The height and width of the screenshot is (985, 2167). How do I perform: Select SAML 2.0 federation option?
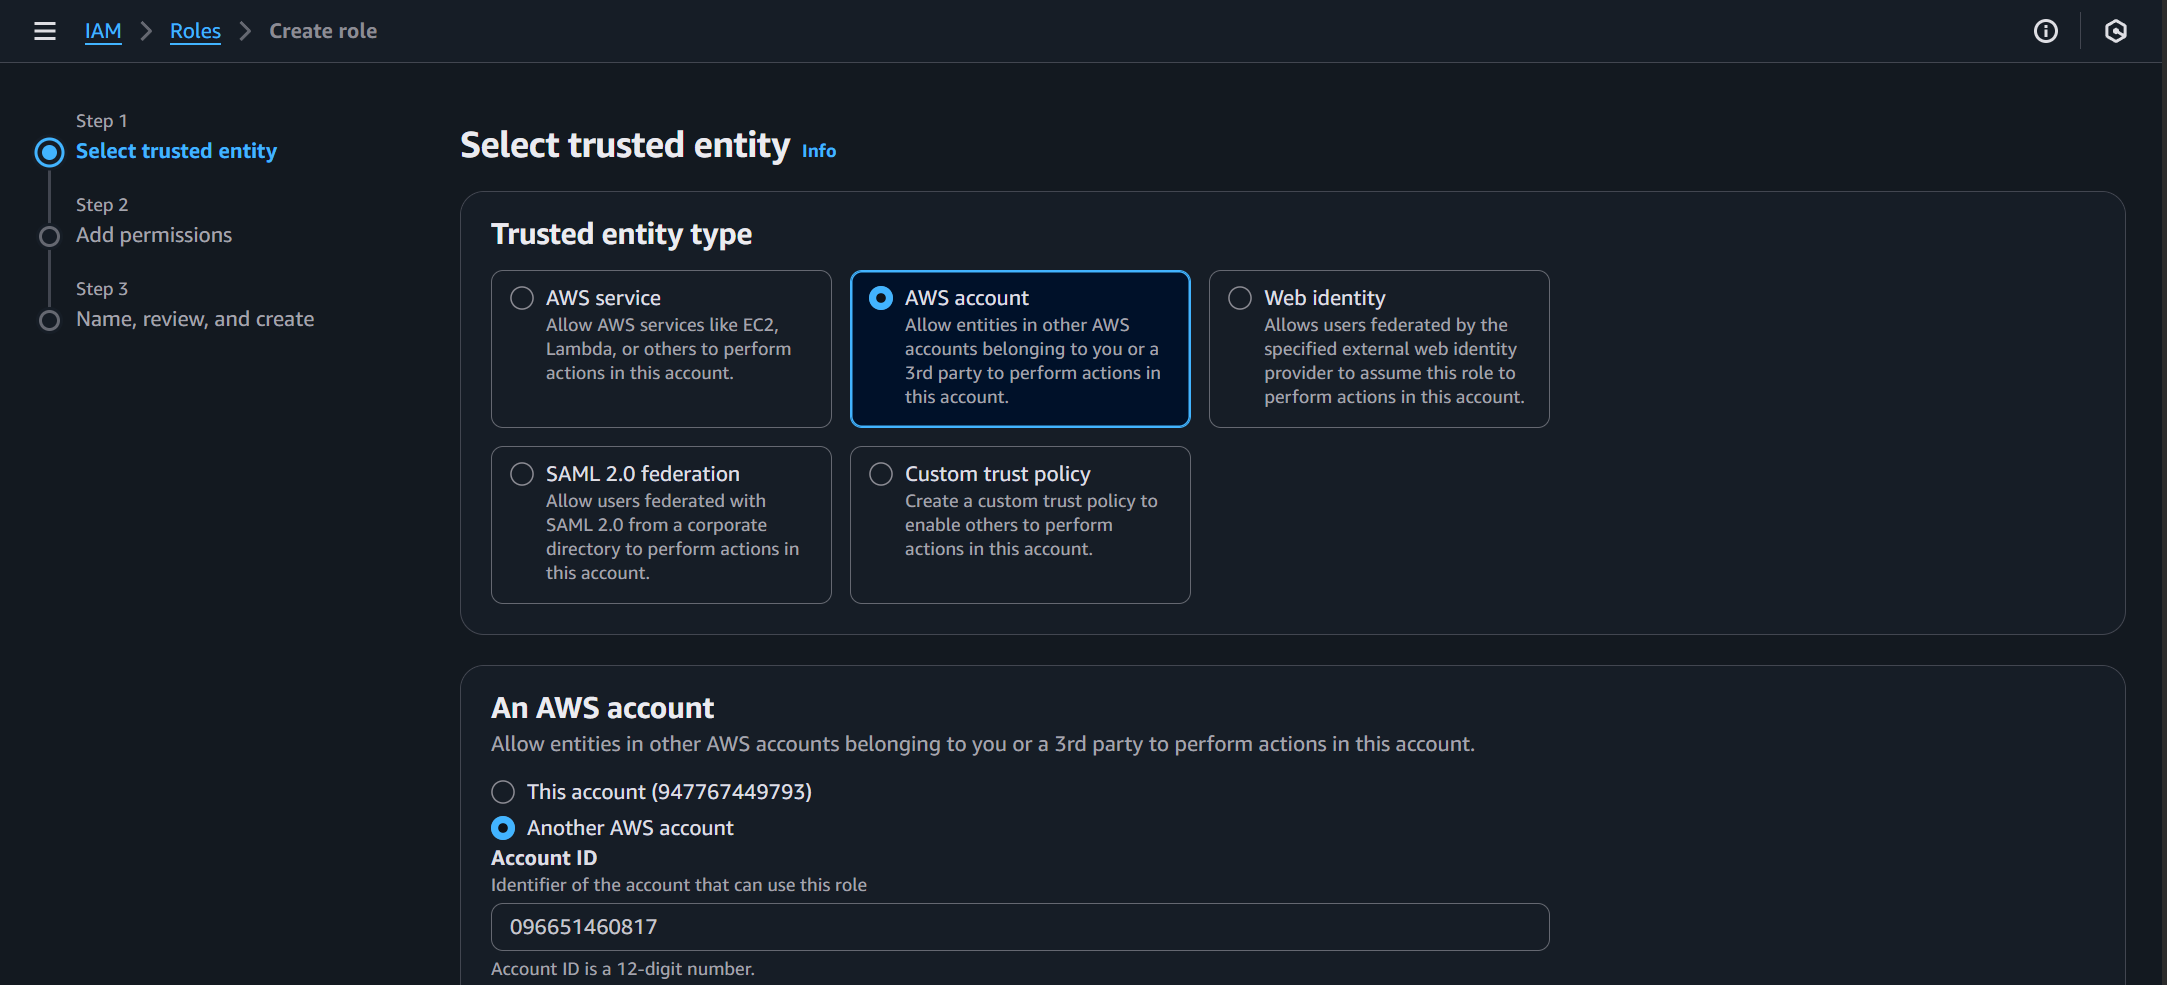tap(522, 474)
